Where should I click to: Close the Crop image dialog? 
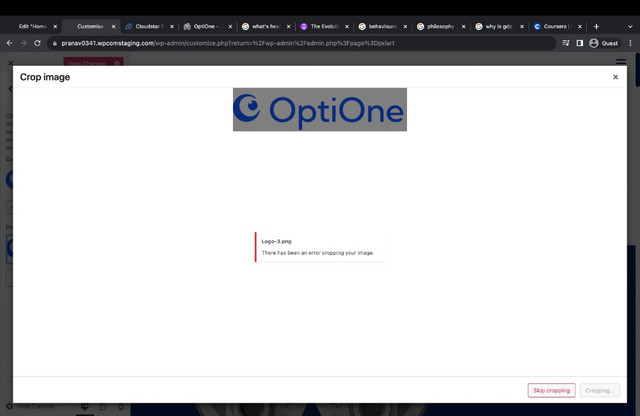pos(615,77)
